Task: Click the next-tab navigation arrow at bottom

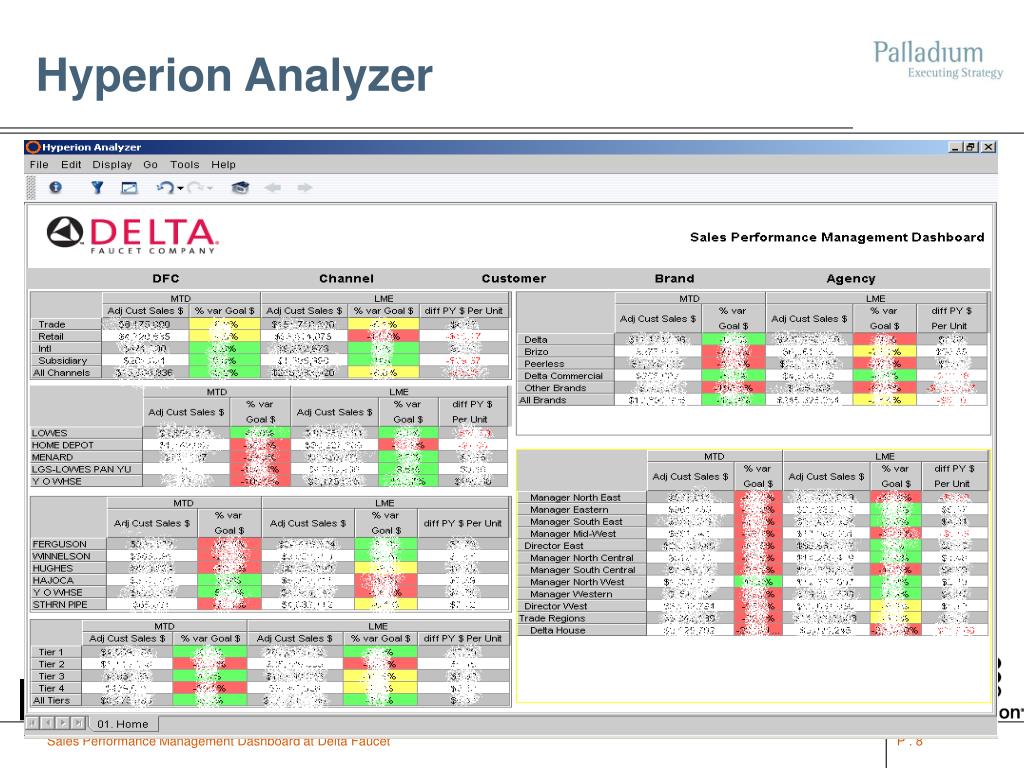Action: 63,723
